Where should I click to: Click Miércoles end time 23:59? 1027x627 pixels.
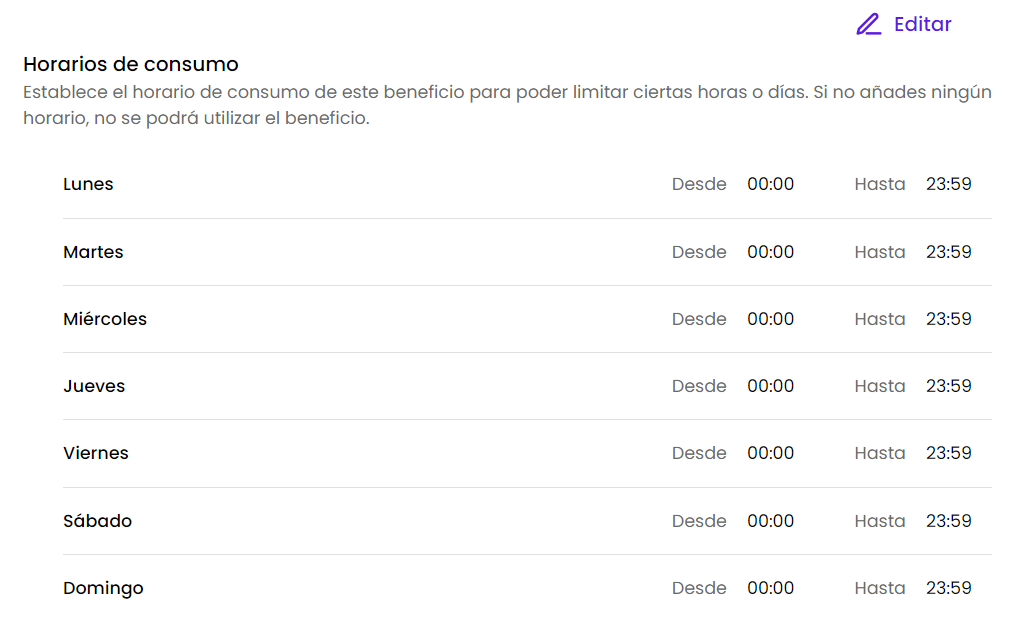tap(948, 319)
